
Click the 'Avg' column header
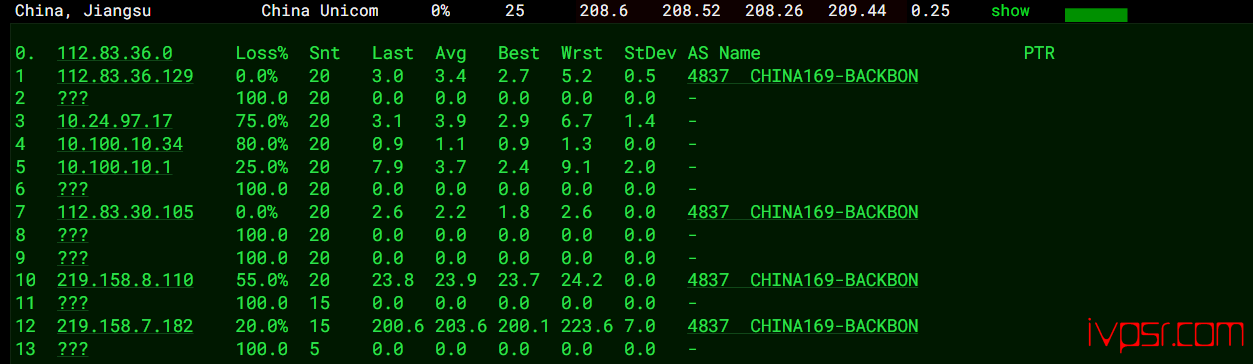pos(451,54)
